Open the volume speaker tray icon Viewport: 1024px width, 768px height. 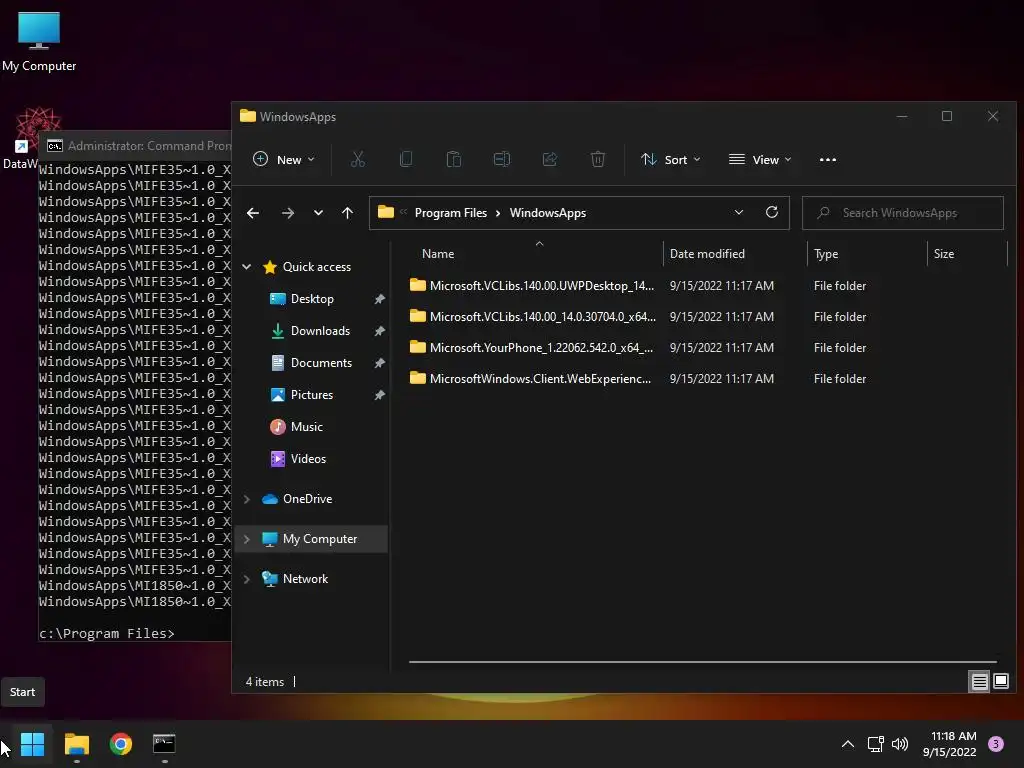(900, 744)
